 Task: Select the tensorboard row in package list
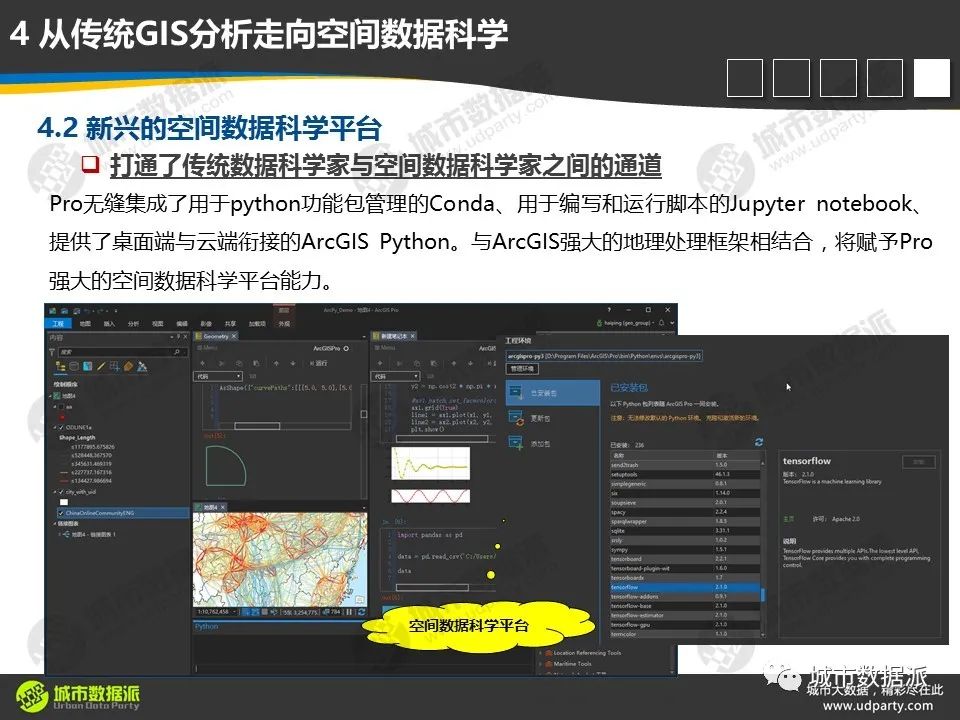686,558
